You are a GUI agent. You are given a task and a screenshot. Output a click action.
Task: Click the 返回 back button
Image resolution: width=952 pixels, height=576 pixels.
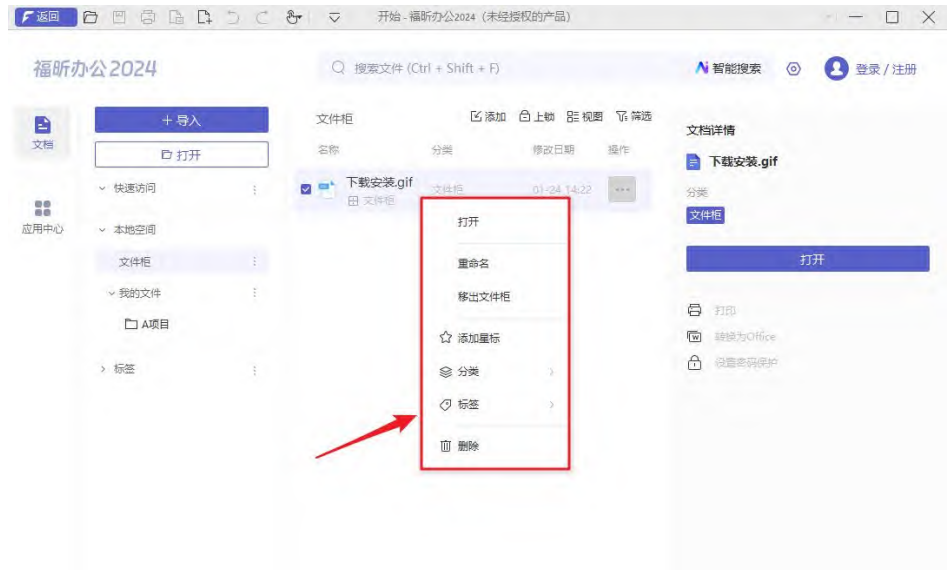(46, 17)
